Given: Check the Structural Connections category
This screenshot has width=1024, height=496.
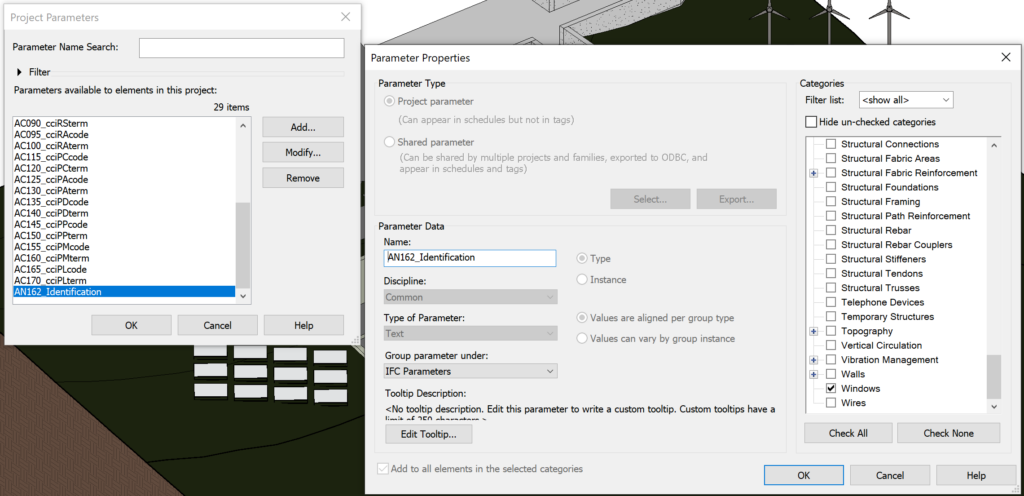Looking at the screenshot, I should [x=831, y=144].
